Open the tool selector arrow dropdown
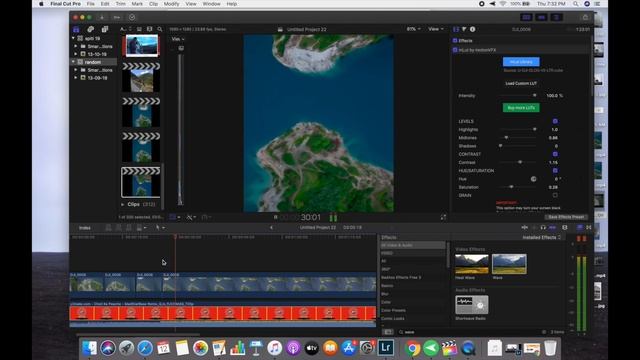Image resolution: width=640 pixels, height=360 pixels. 160,227
